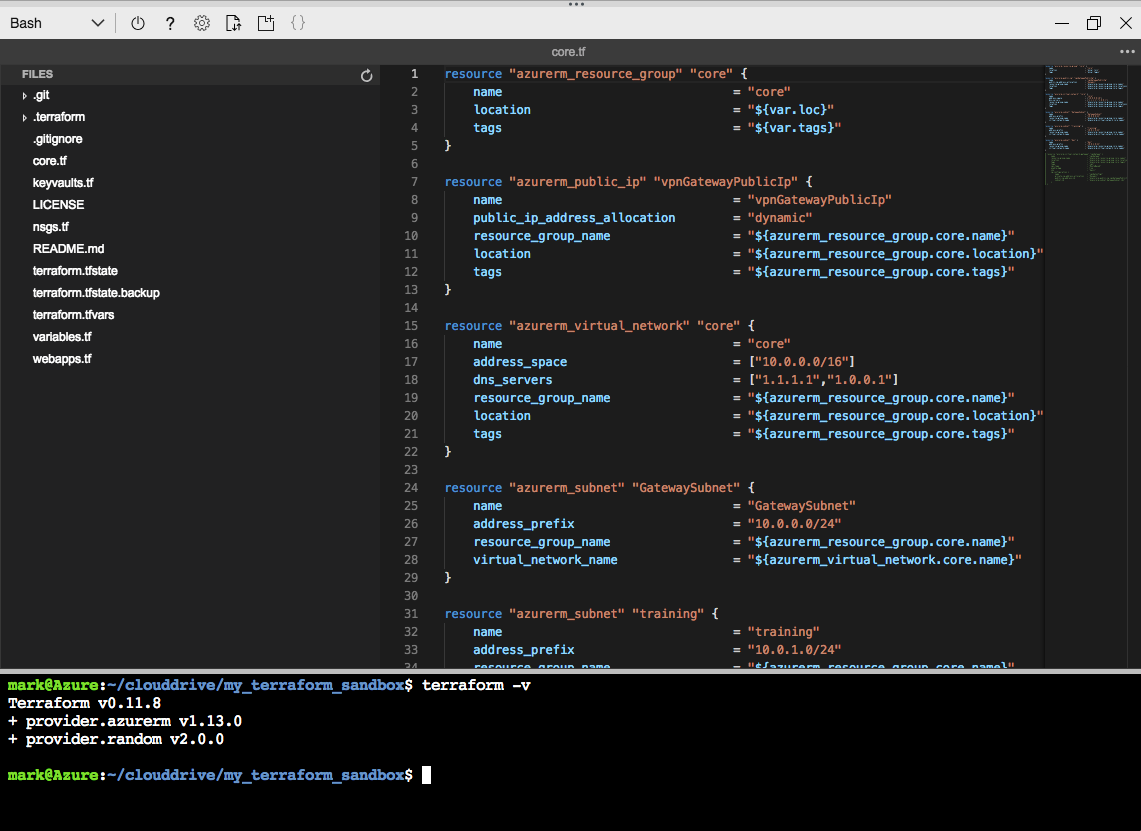Click the terraform -v command in terminal
This screenshot has width=1141, height=831.
pyautogui.click(x=477, y=685)
